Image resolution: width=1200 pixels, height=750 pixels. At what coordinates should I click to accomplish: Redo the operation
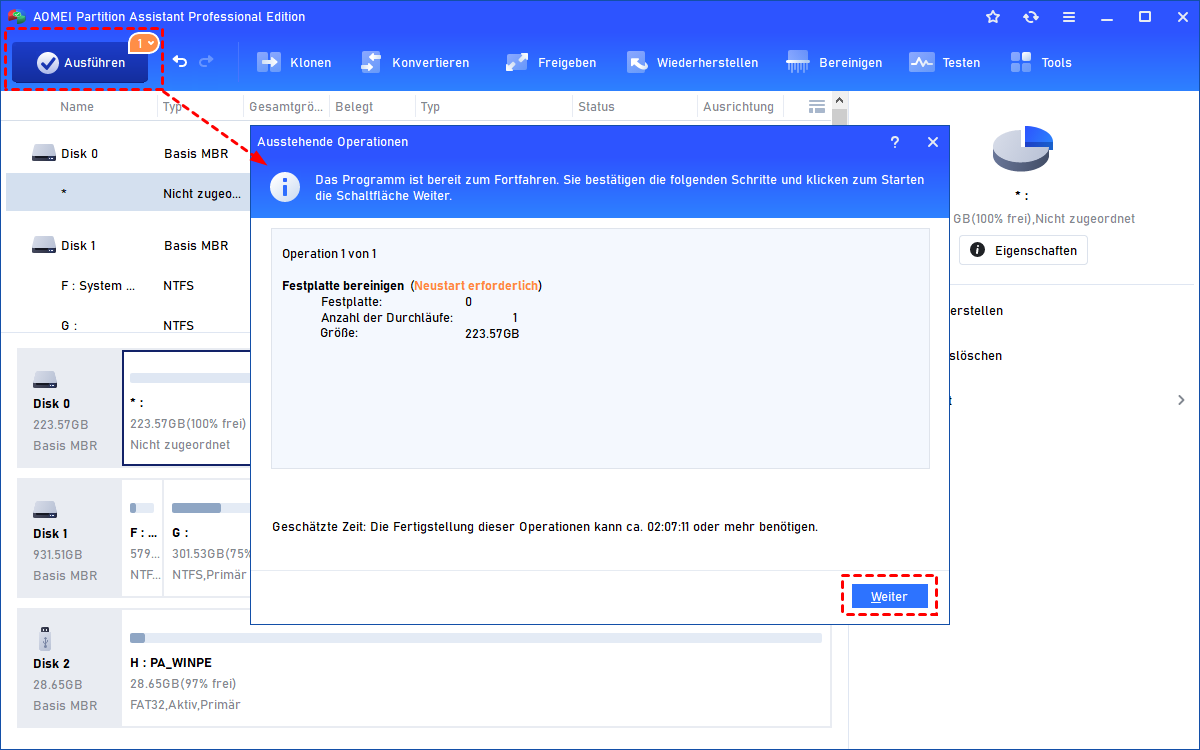(206, 62)
